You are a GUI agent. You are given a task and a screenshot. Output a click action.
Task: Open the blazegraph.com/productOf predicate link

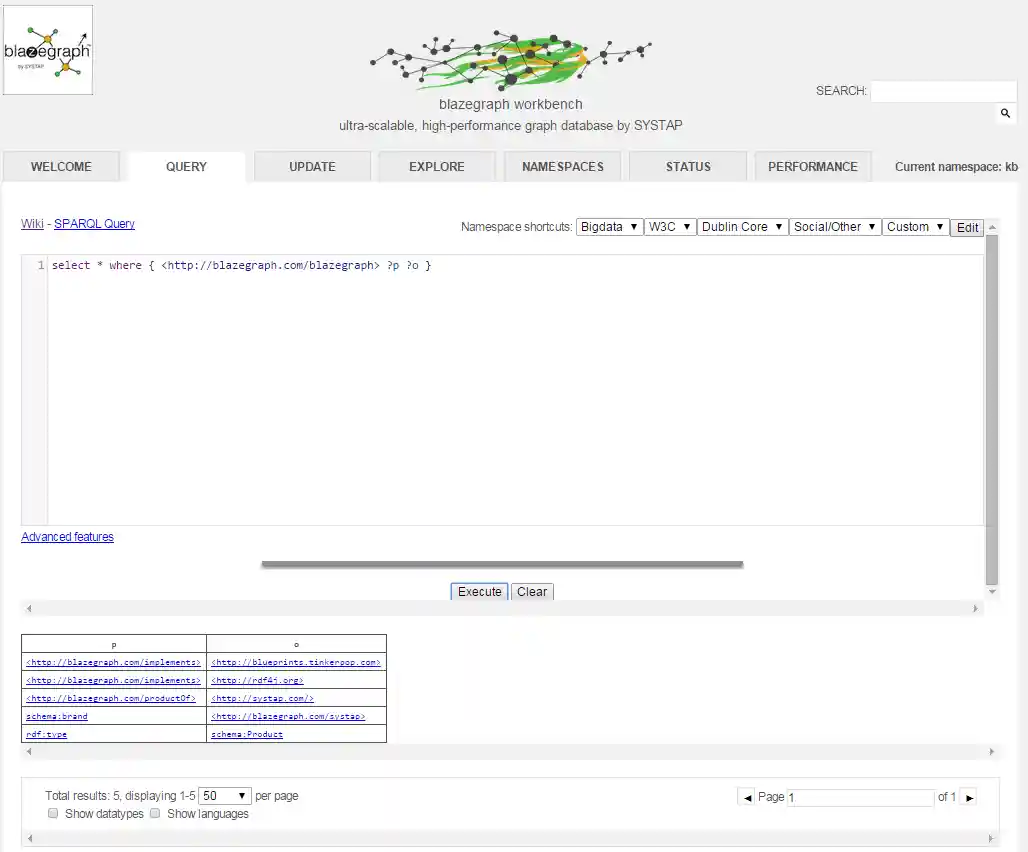(111, 699)
